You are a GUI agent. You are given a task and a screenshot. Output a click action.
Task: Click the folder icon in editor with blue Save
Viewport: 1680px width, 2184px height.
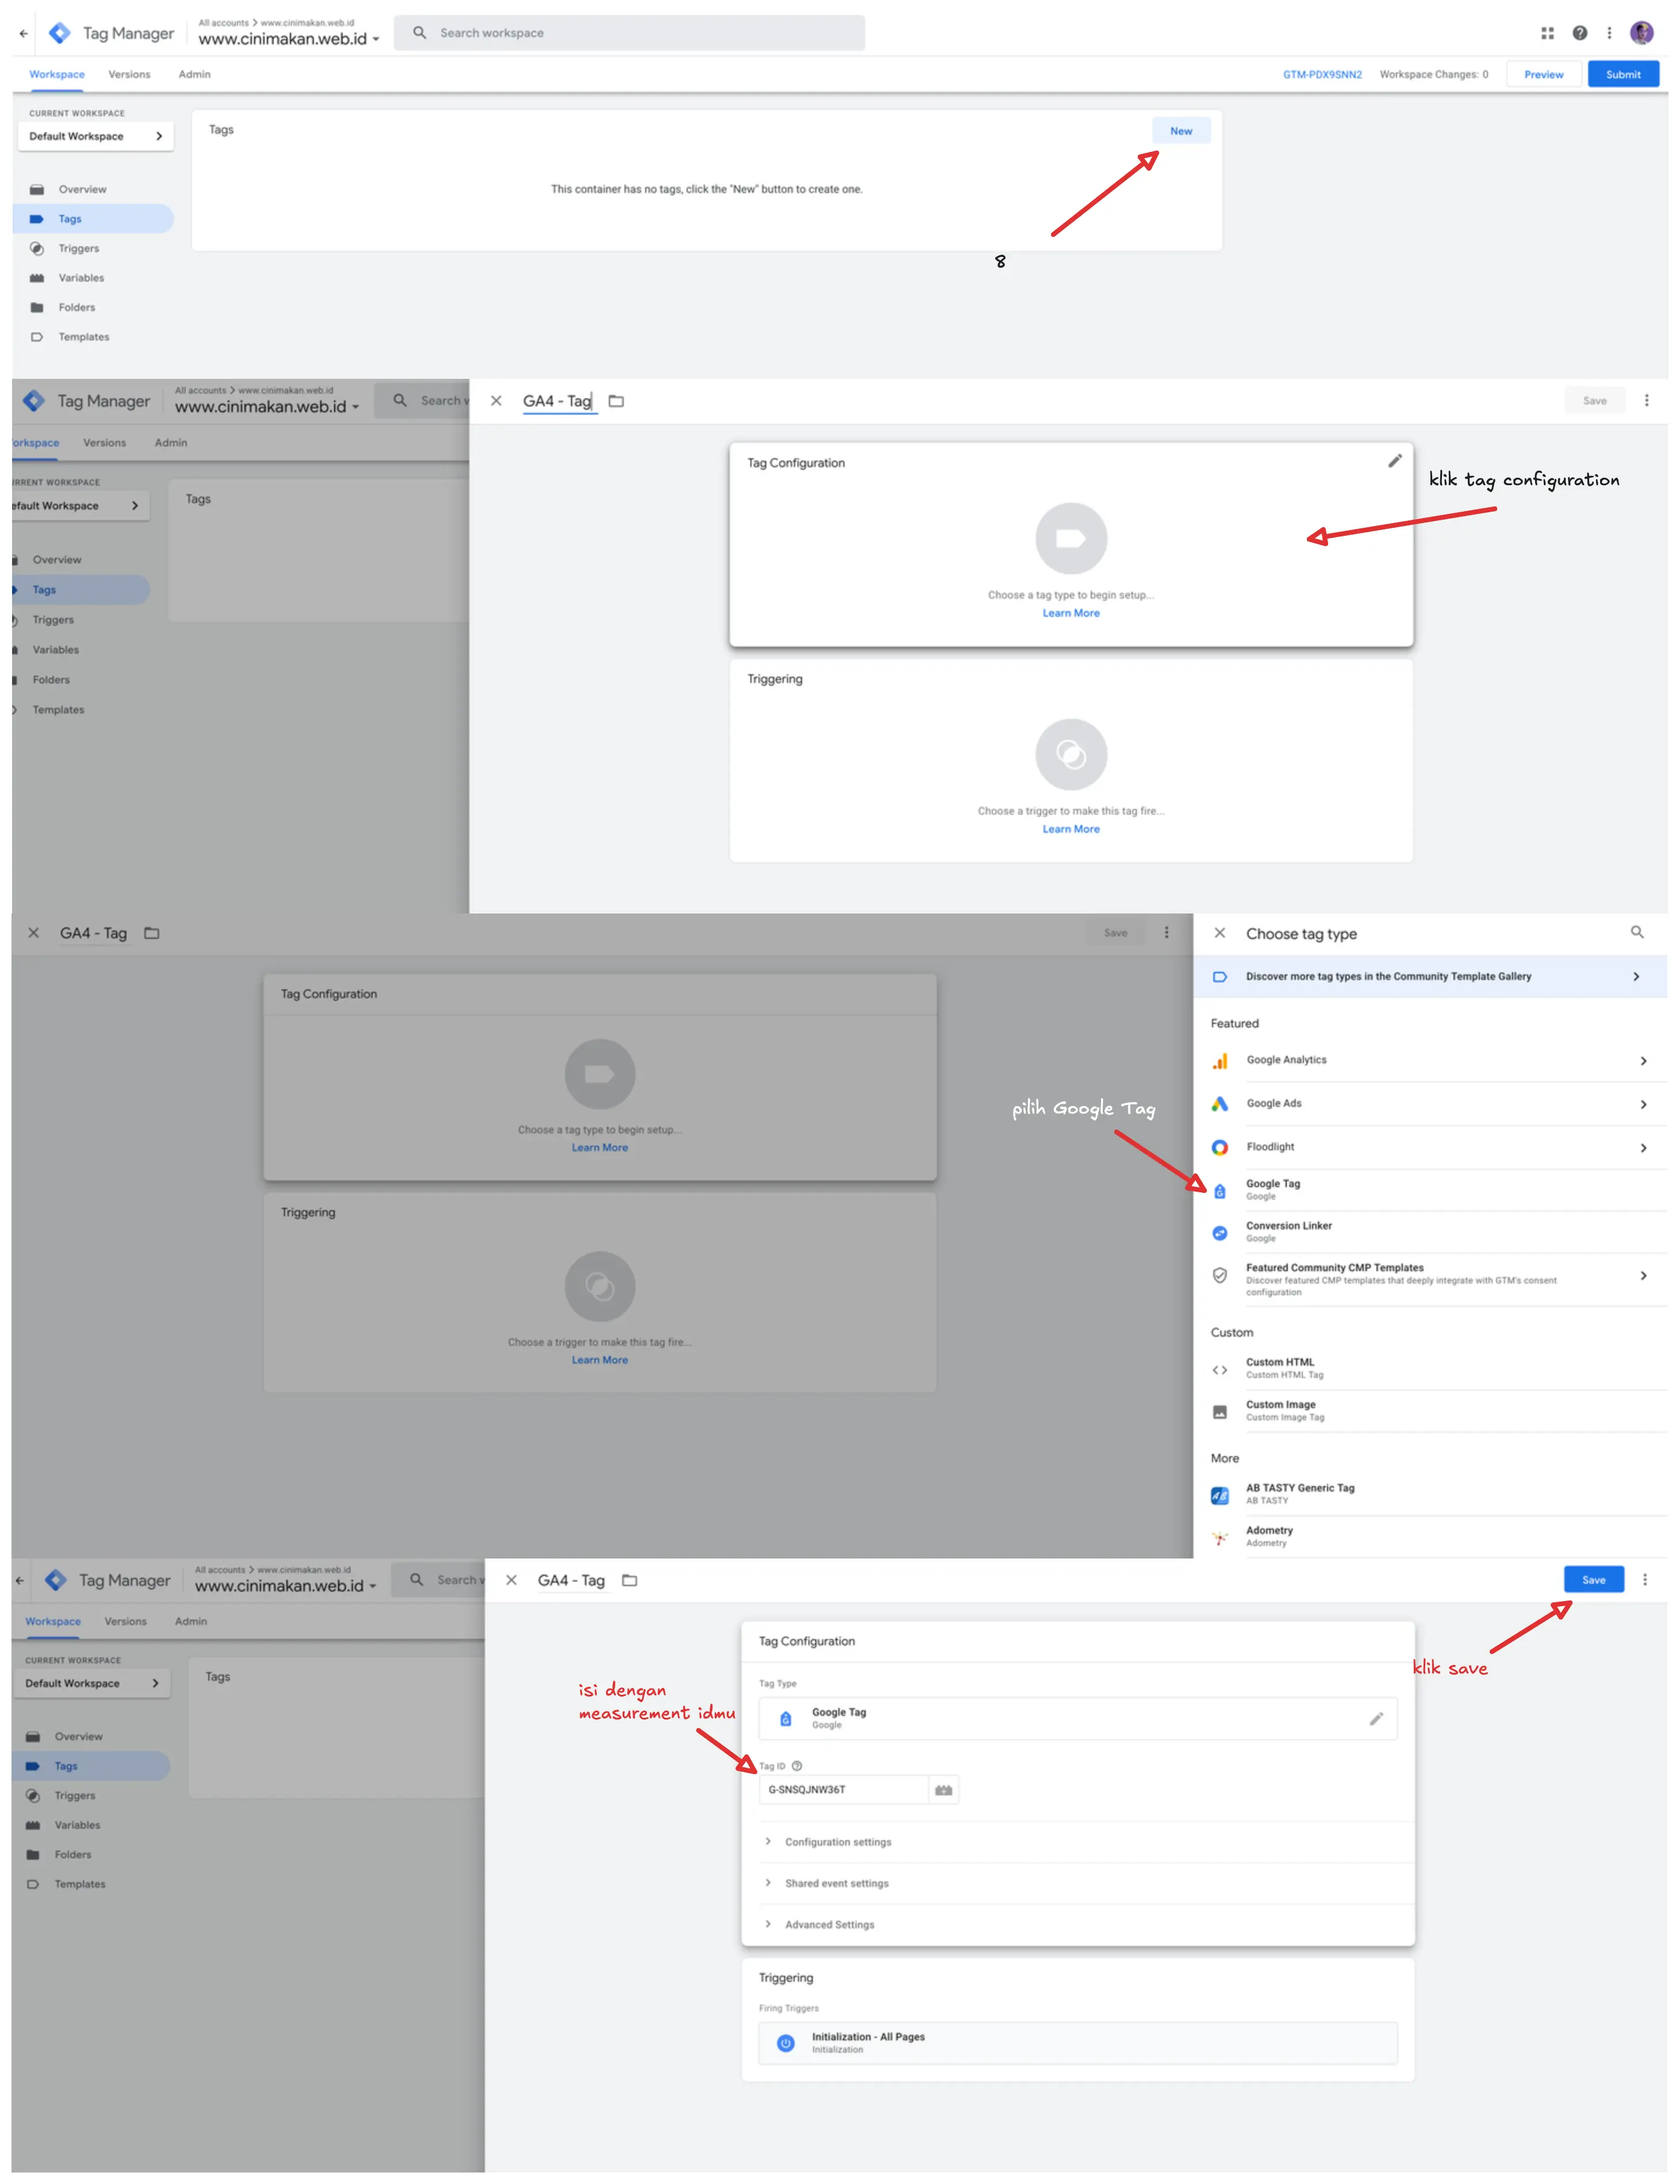coord(629,1579)
